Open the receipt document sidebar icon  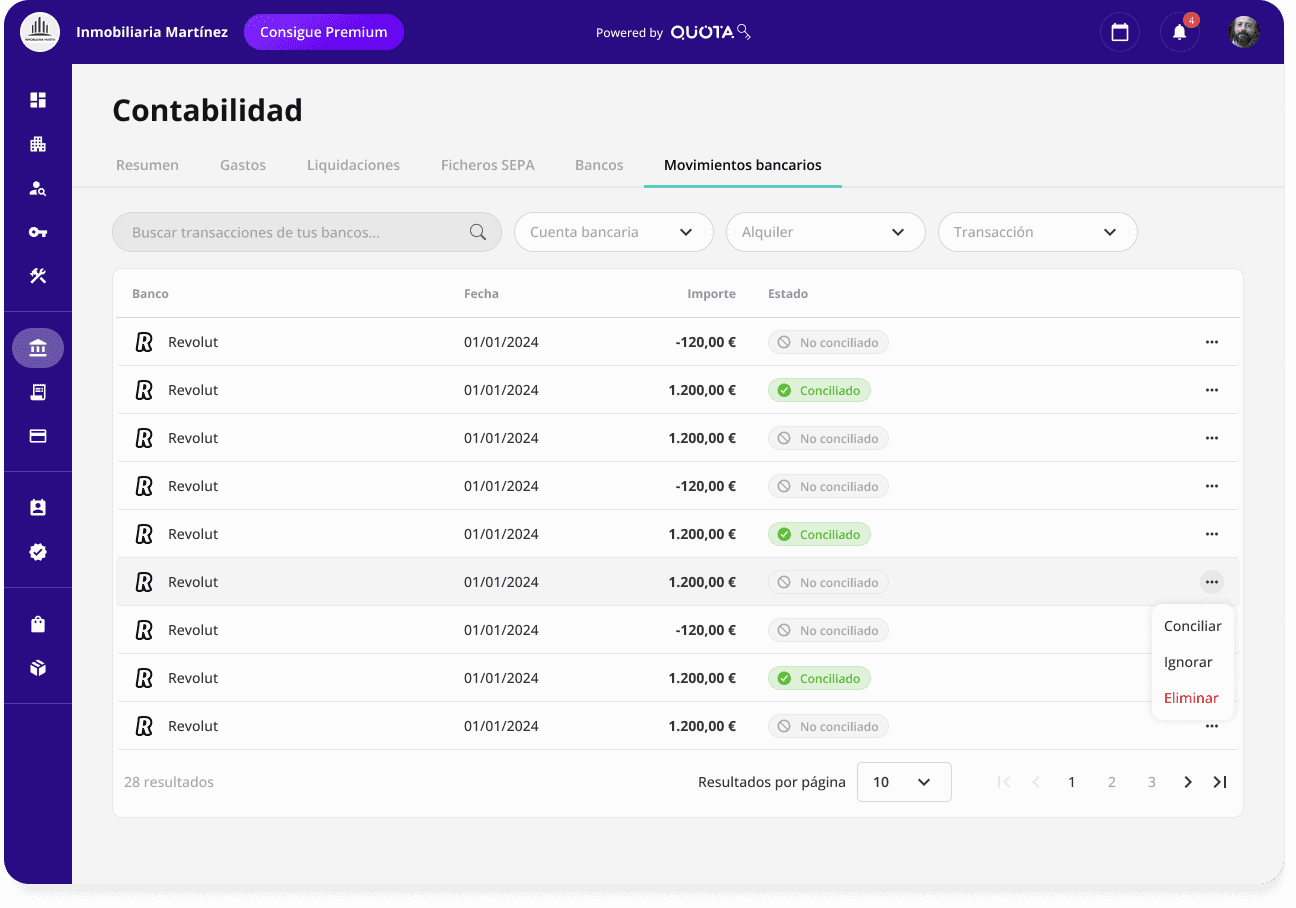coord(38,392)
